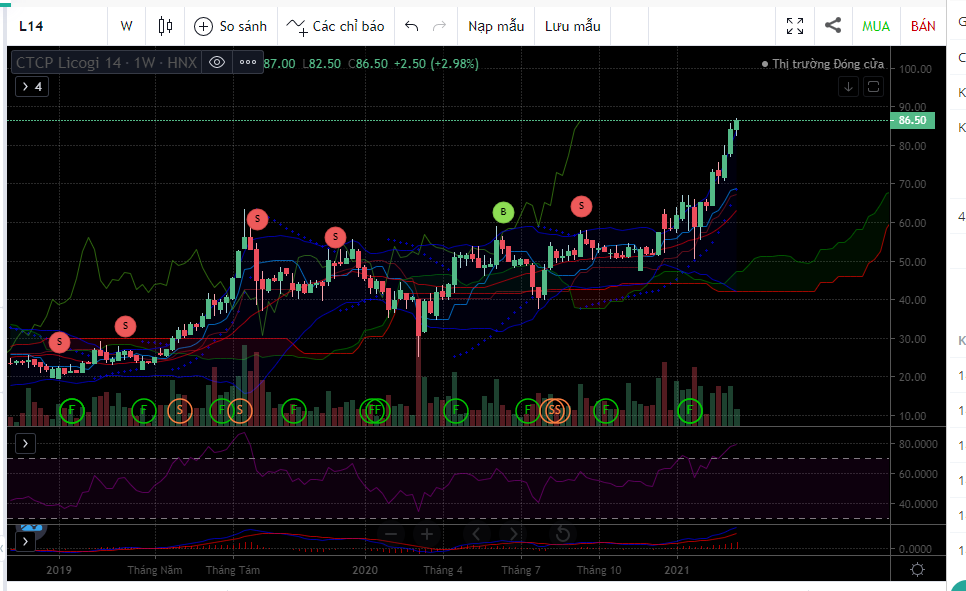
Task: Undo the last chart action
Action: click(x=412, y=26)
